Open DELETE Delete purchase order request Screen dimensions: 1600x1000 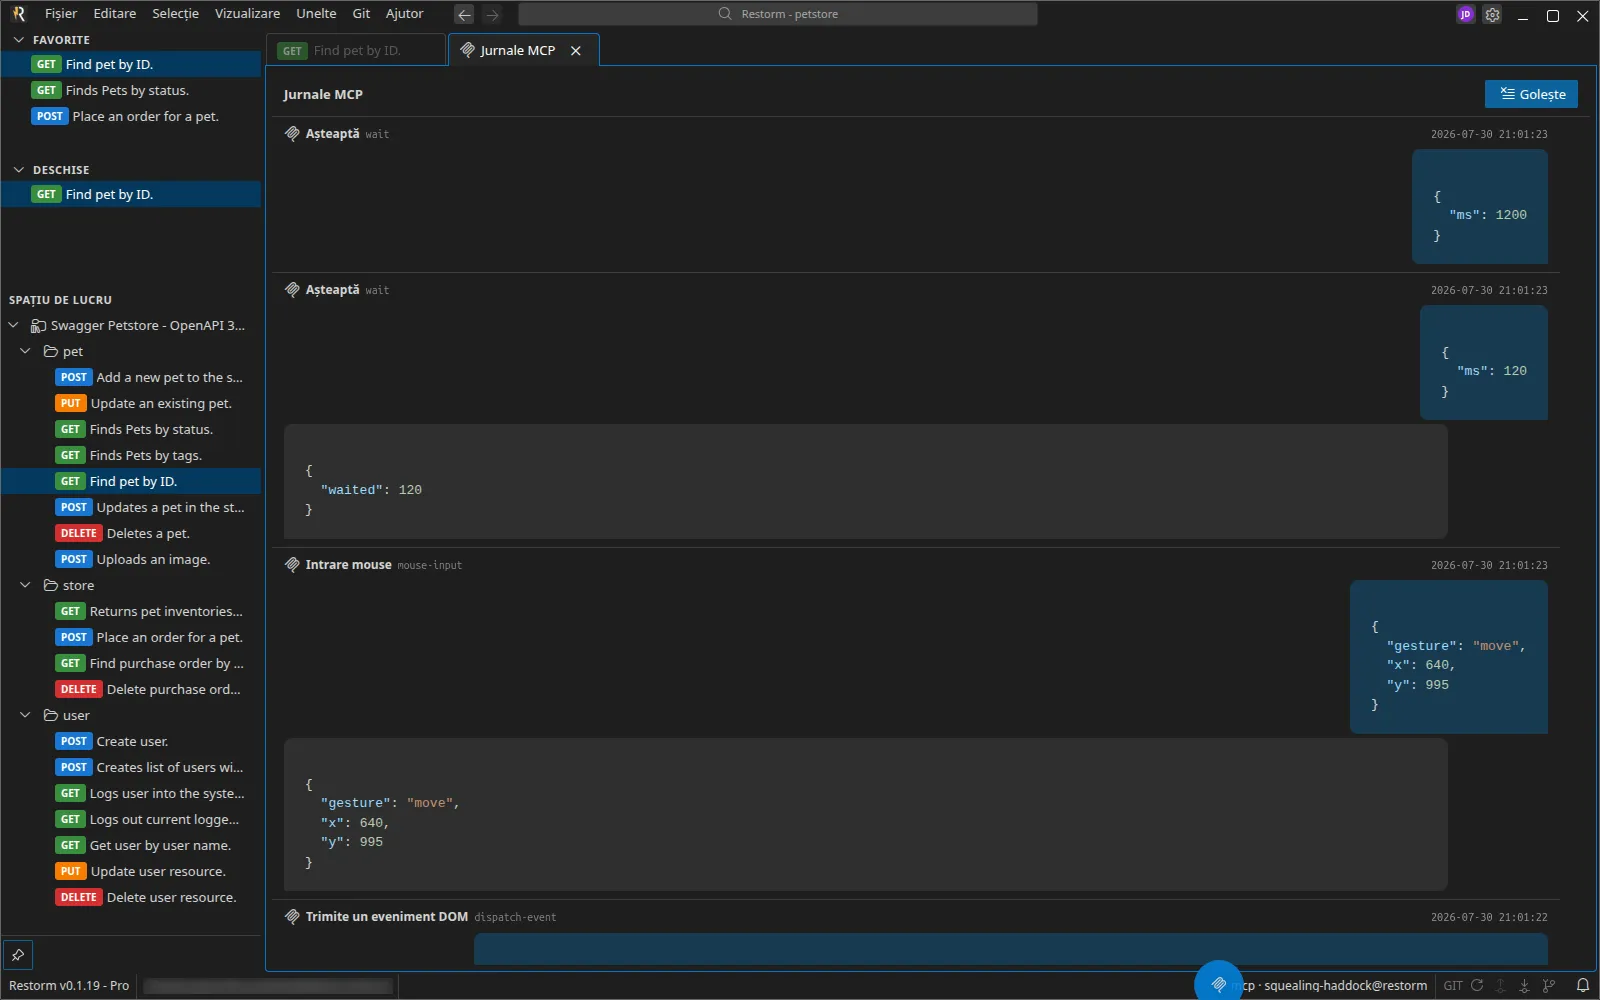click(x=131, y=689)
